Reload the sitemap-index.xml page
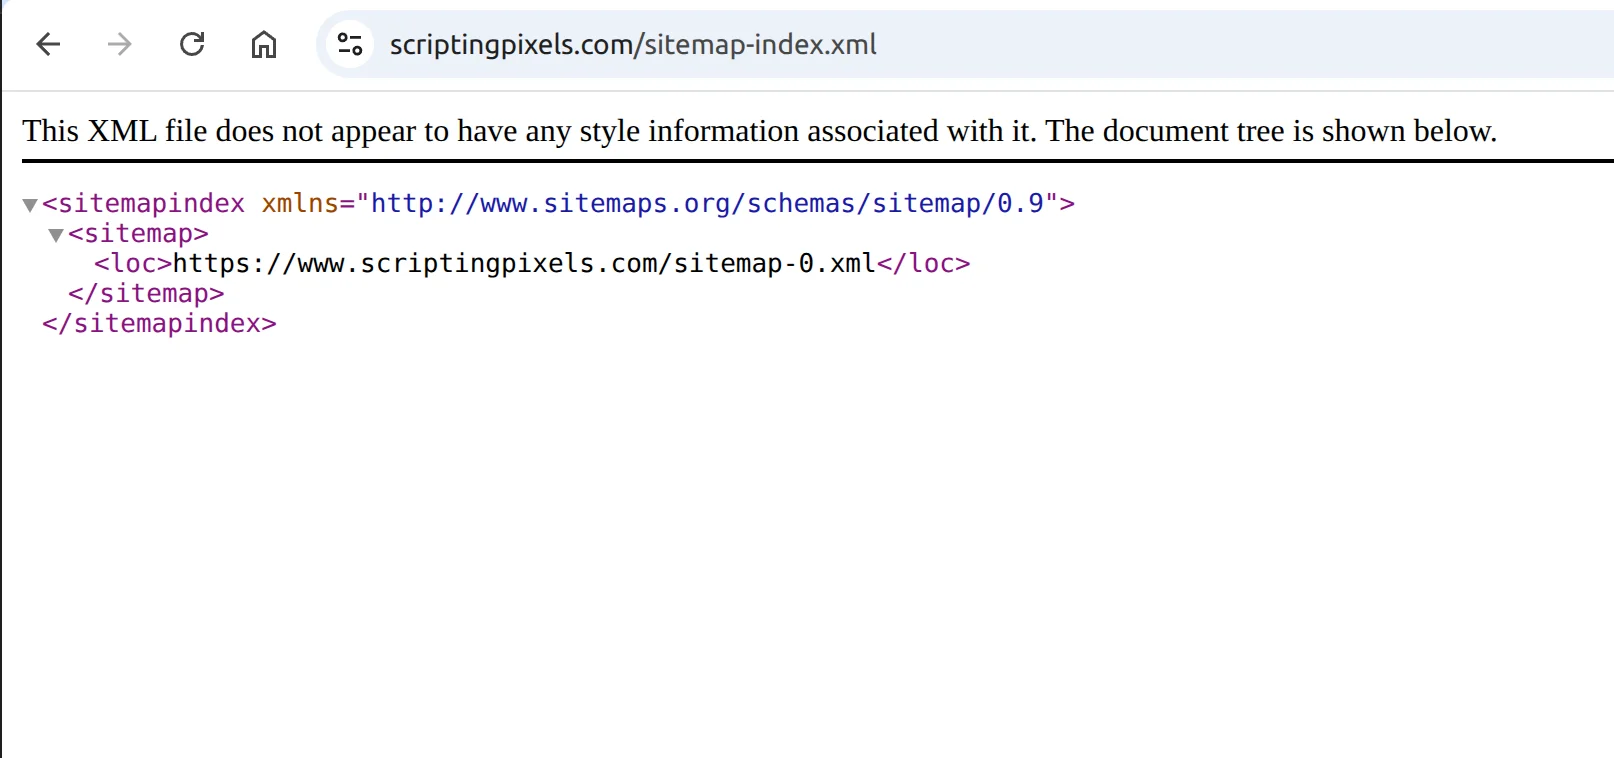 192,44
